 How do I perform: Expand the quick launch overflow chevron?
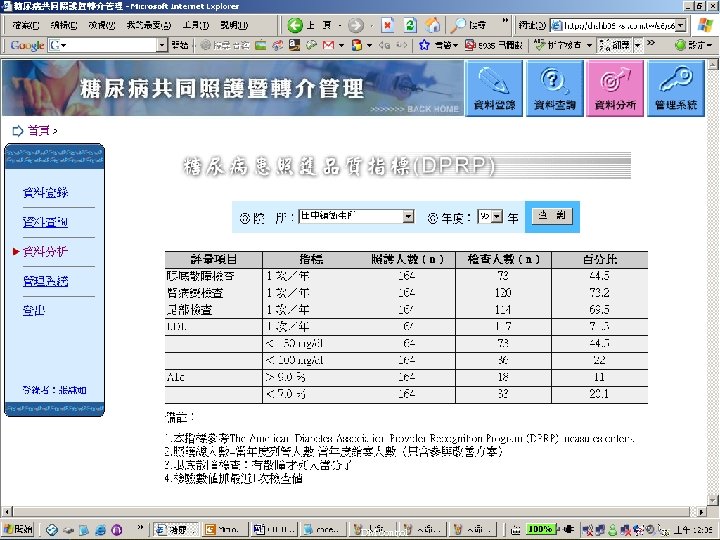140,527
